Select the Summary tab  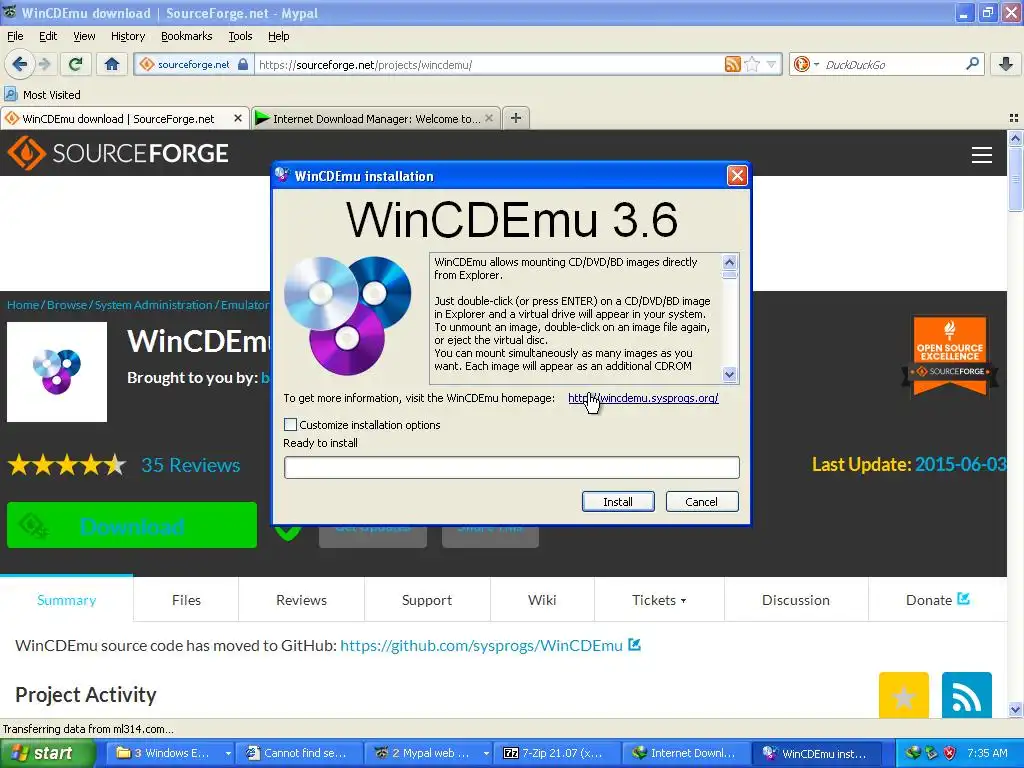click(67, 600)
